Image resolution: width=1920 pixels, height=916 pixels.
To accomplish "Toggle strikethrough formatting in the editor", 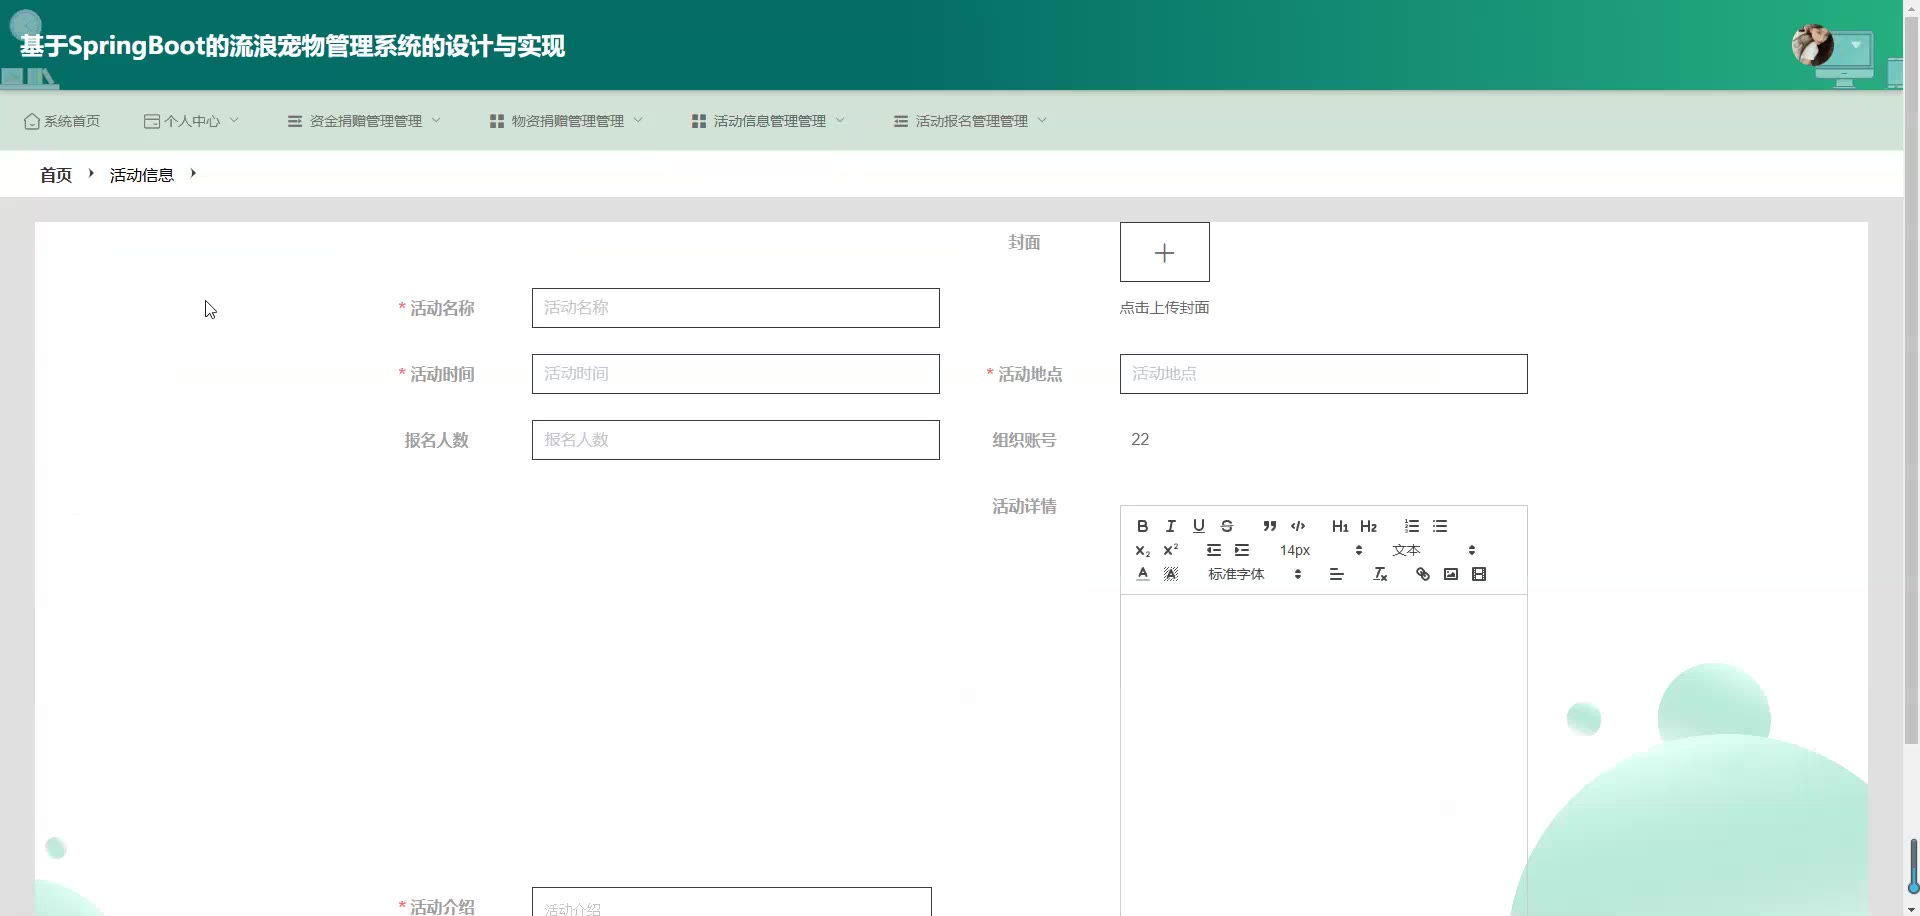I will (x=1226, y=526).
